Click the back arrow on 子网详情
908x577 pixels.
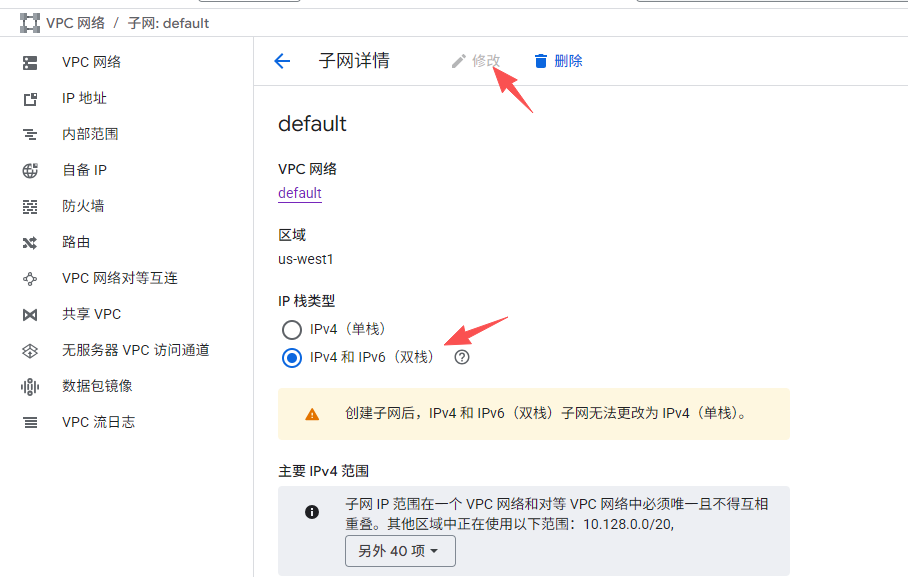281,60
